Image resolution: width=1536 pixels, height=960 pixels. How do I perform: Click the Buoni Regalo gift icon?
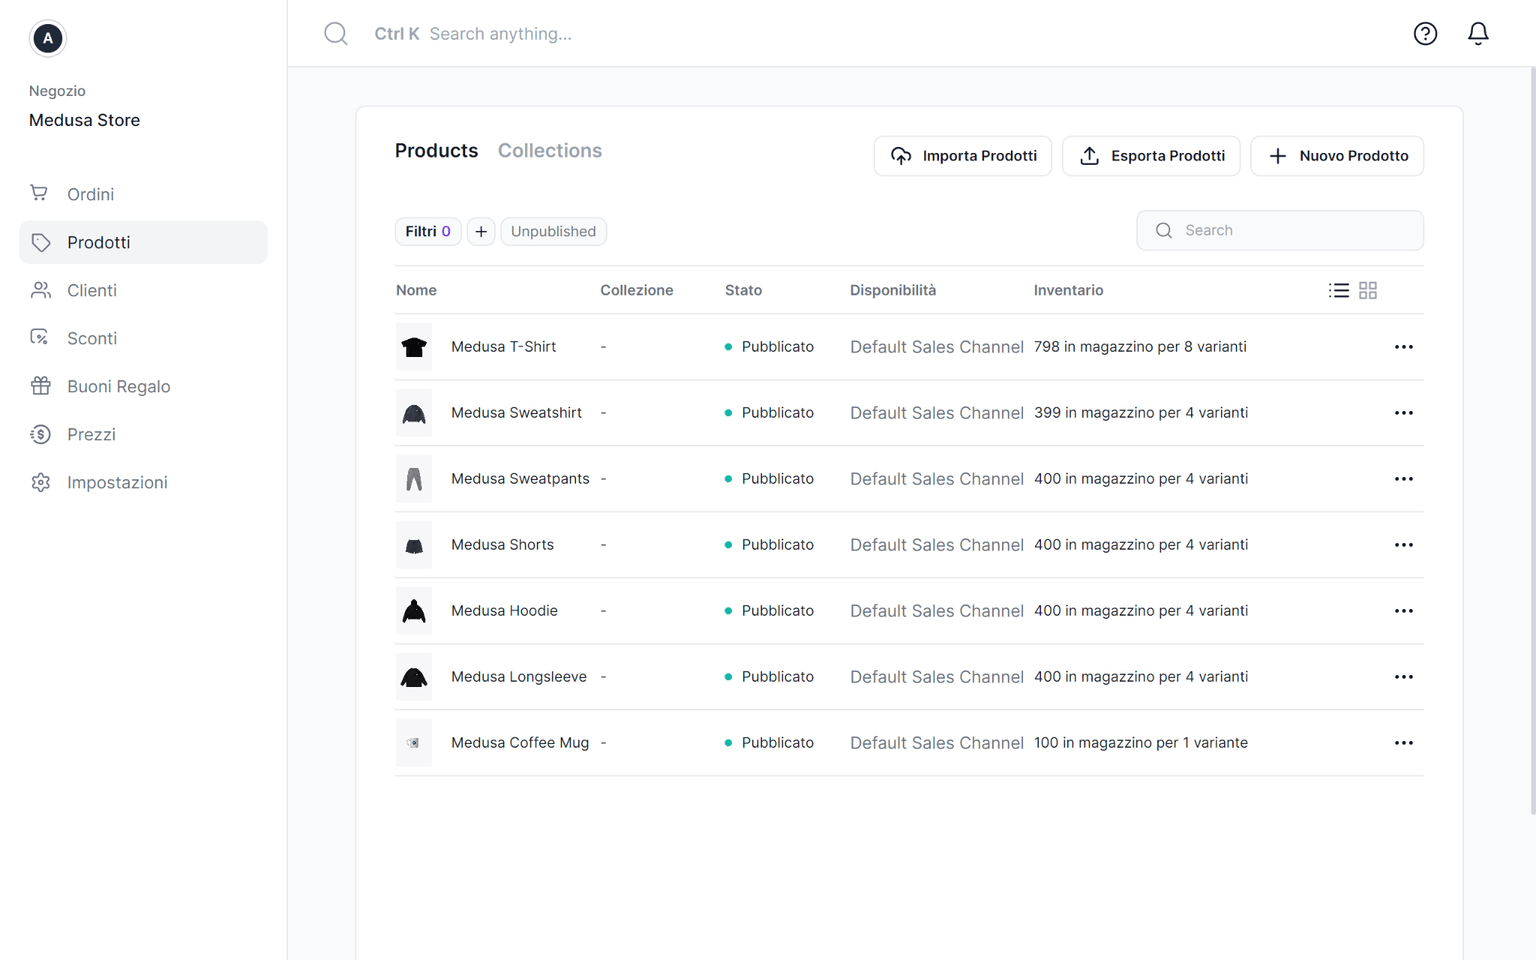(40, 386)
